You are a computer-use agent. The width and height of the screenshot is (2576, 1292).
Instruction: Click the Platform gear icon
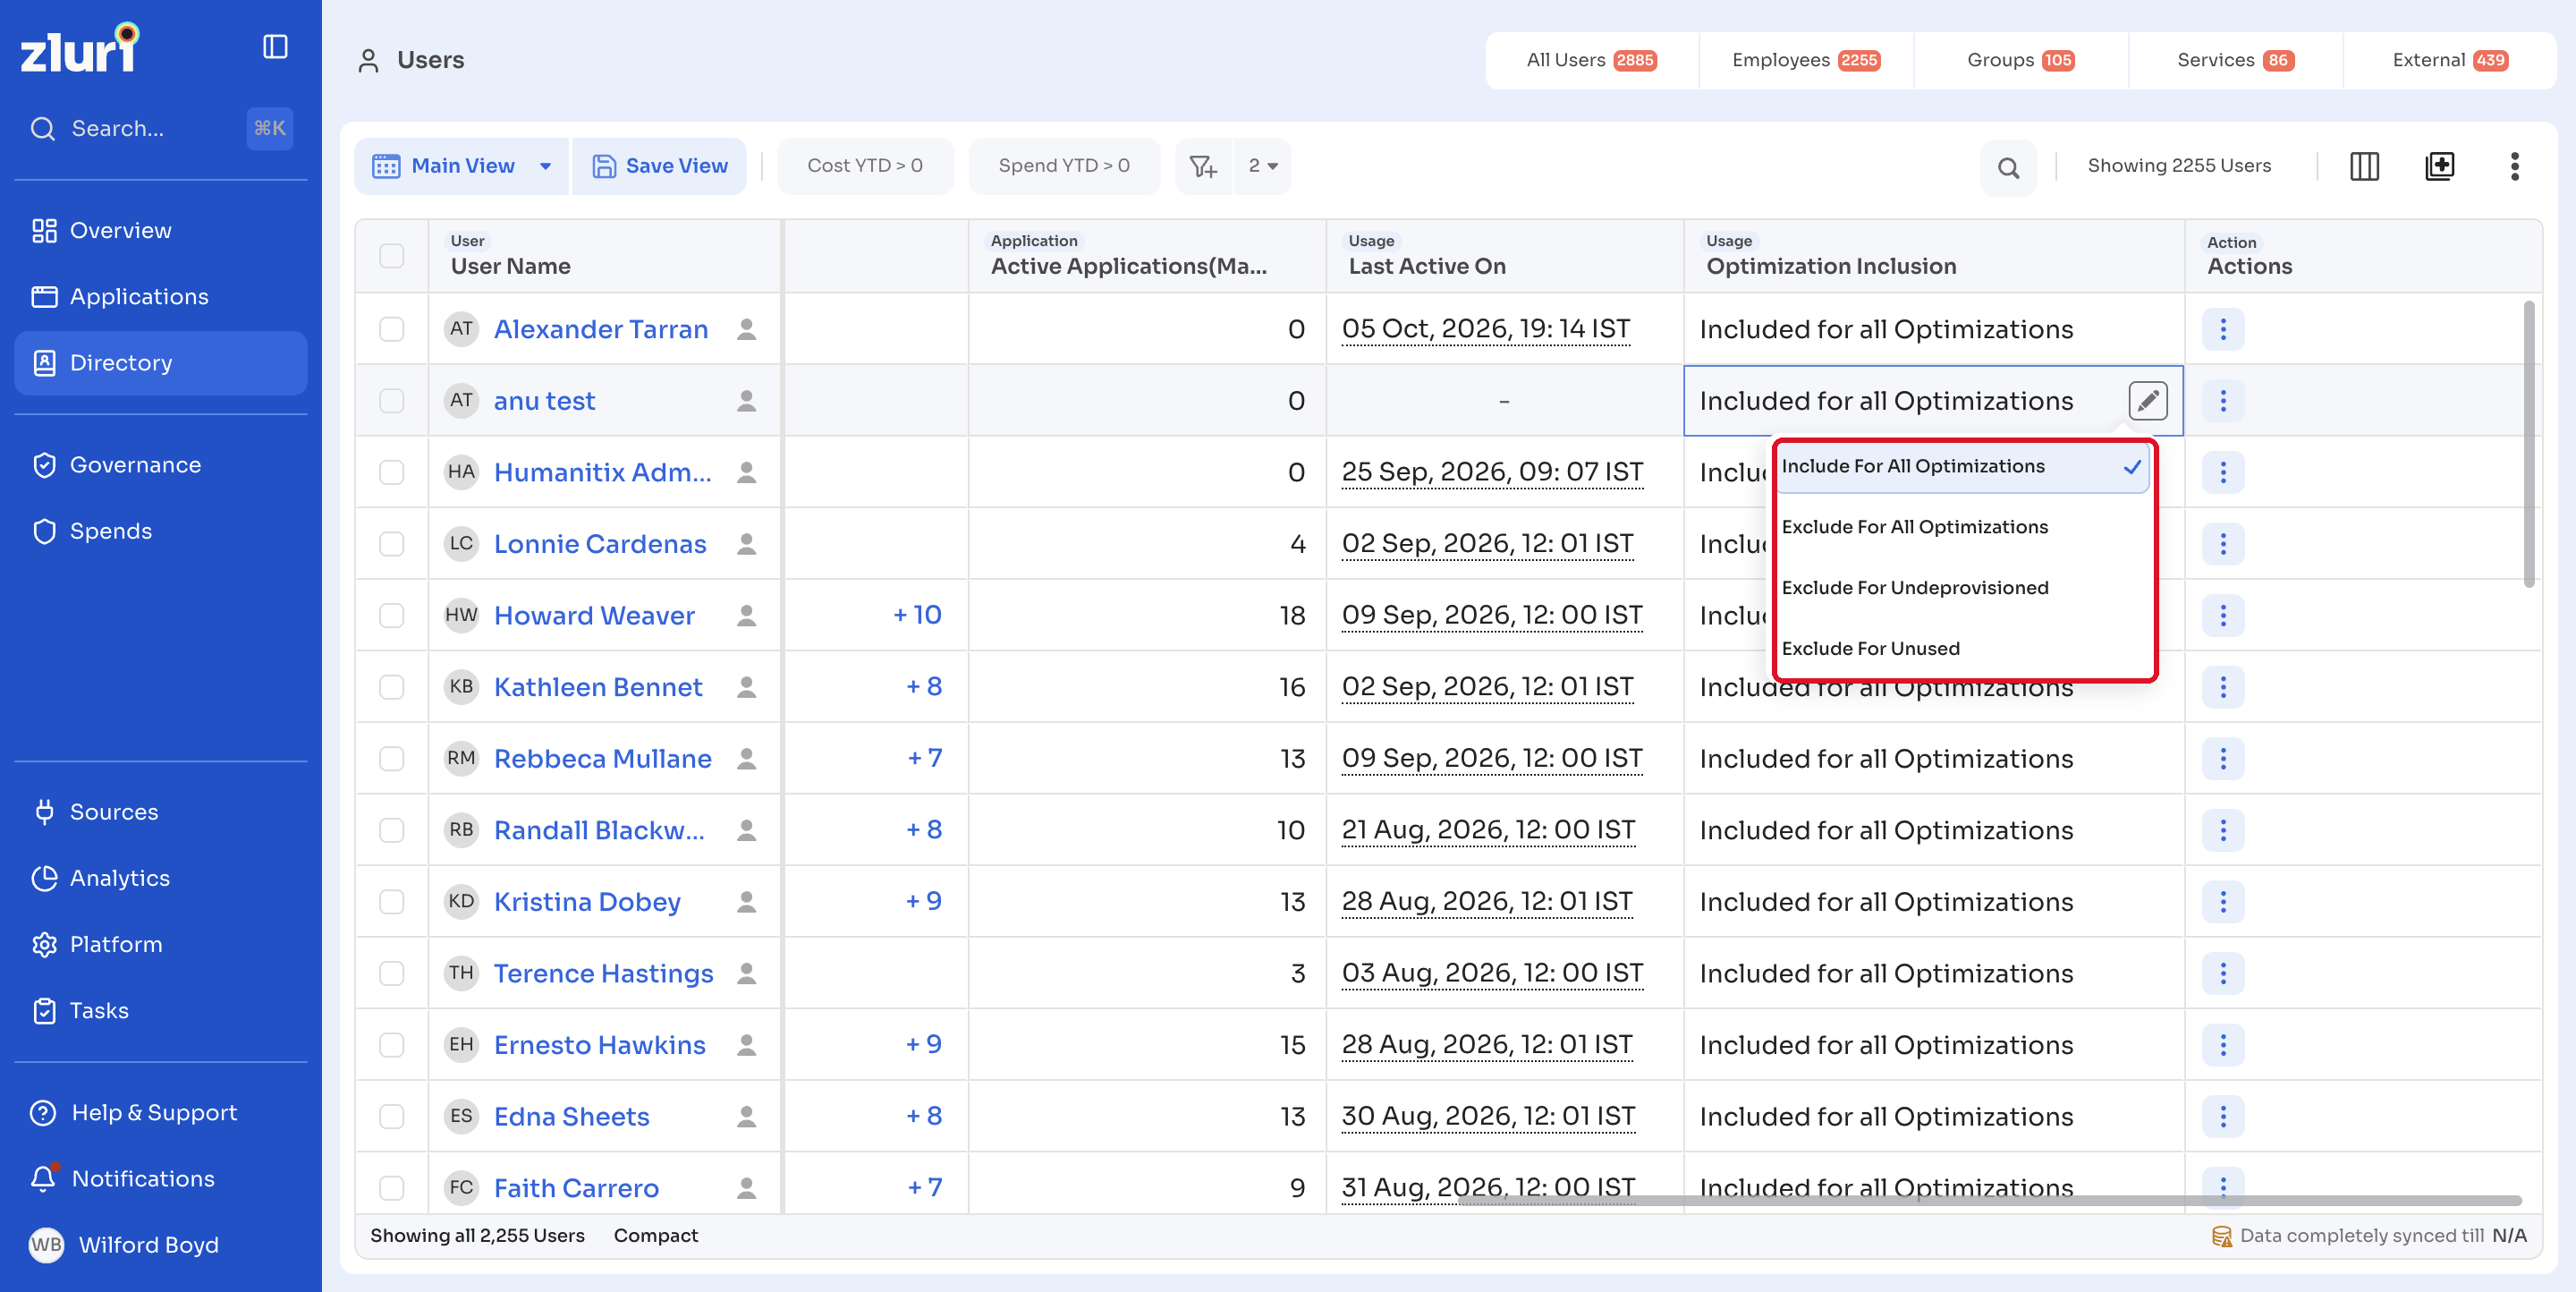pyautogui.click(x=44, y=943)
